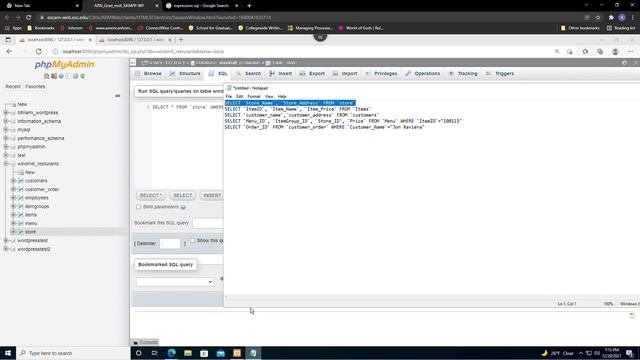Expand bitnami_wordpress database node

pos(6,113)
